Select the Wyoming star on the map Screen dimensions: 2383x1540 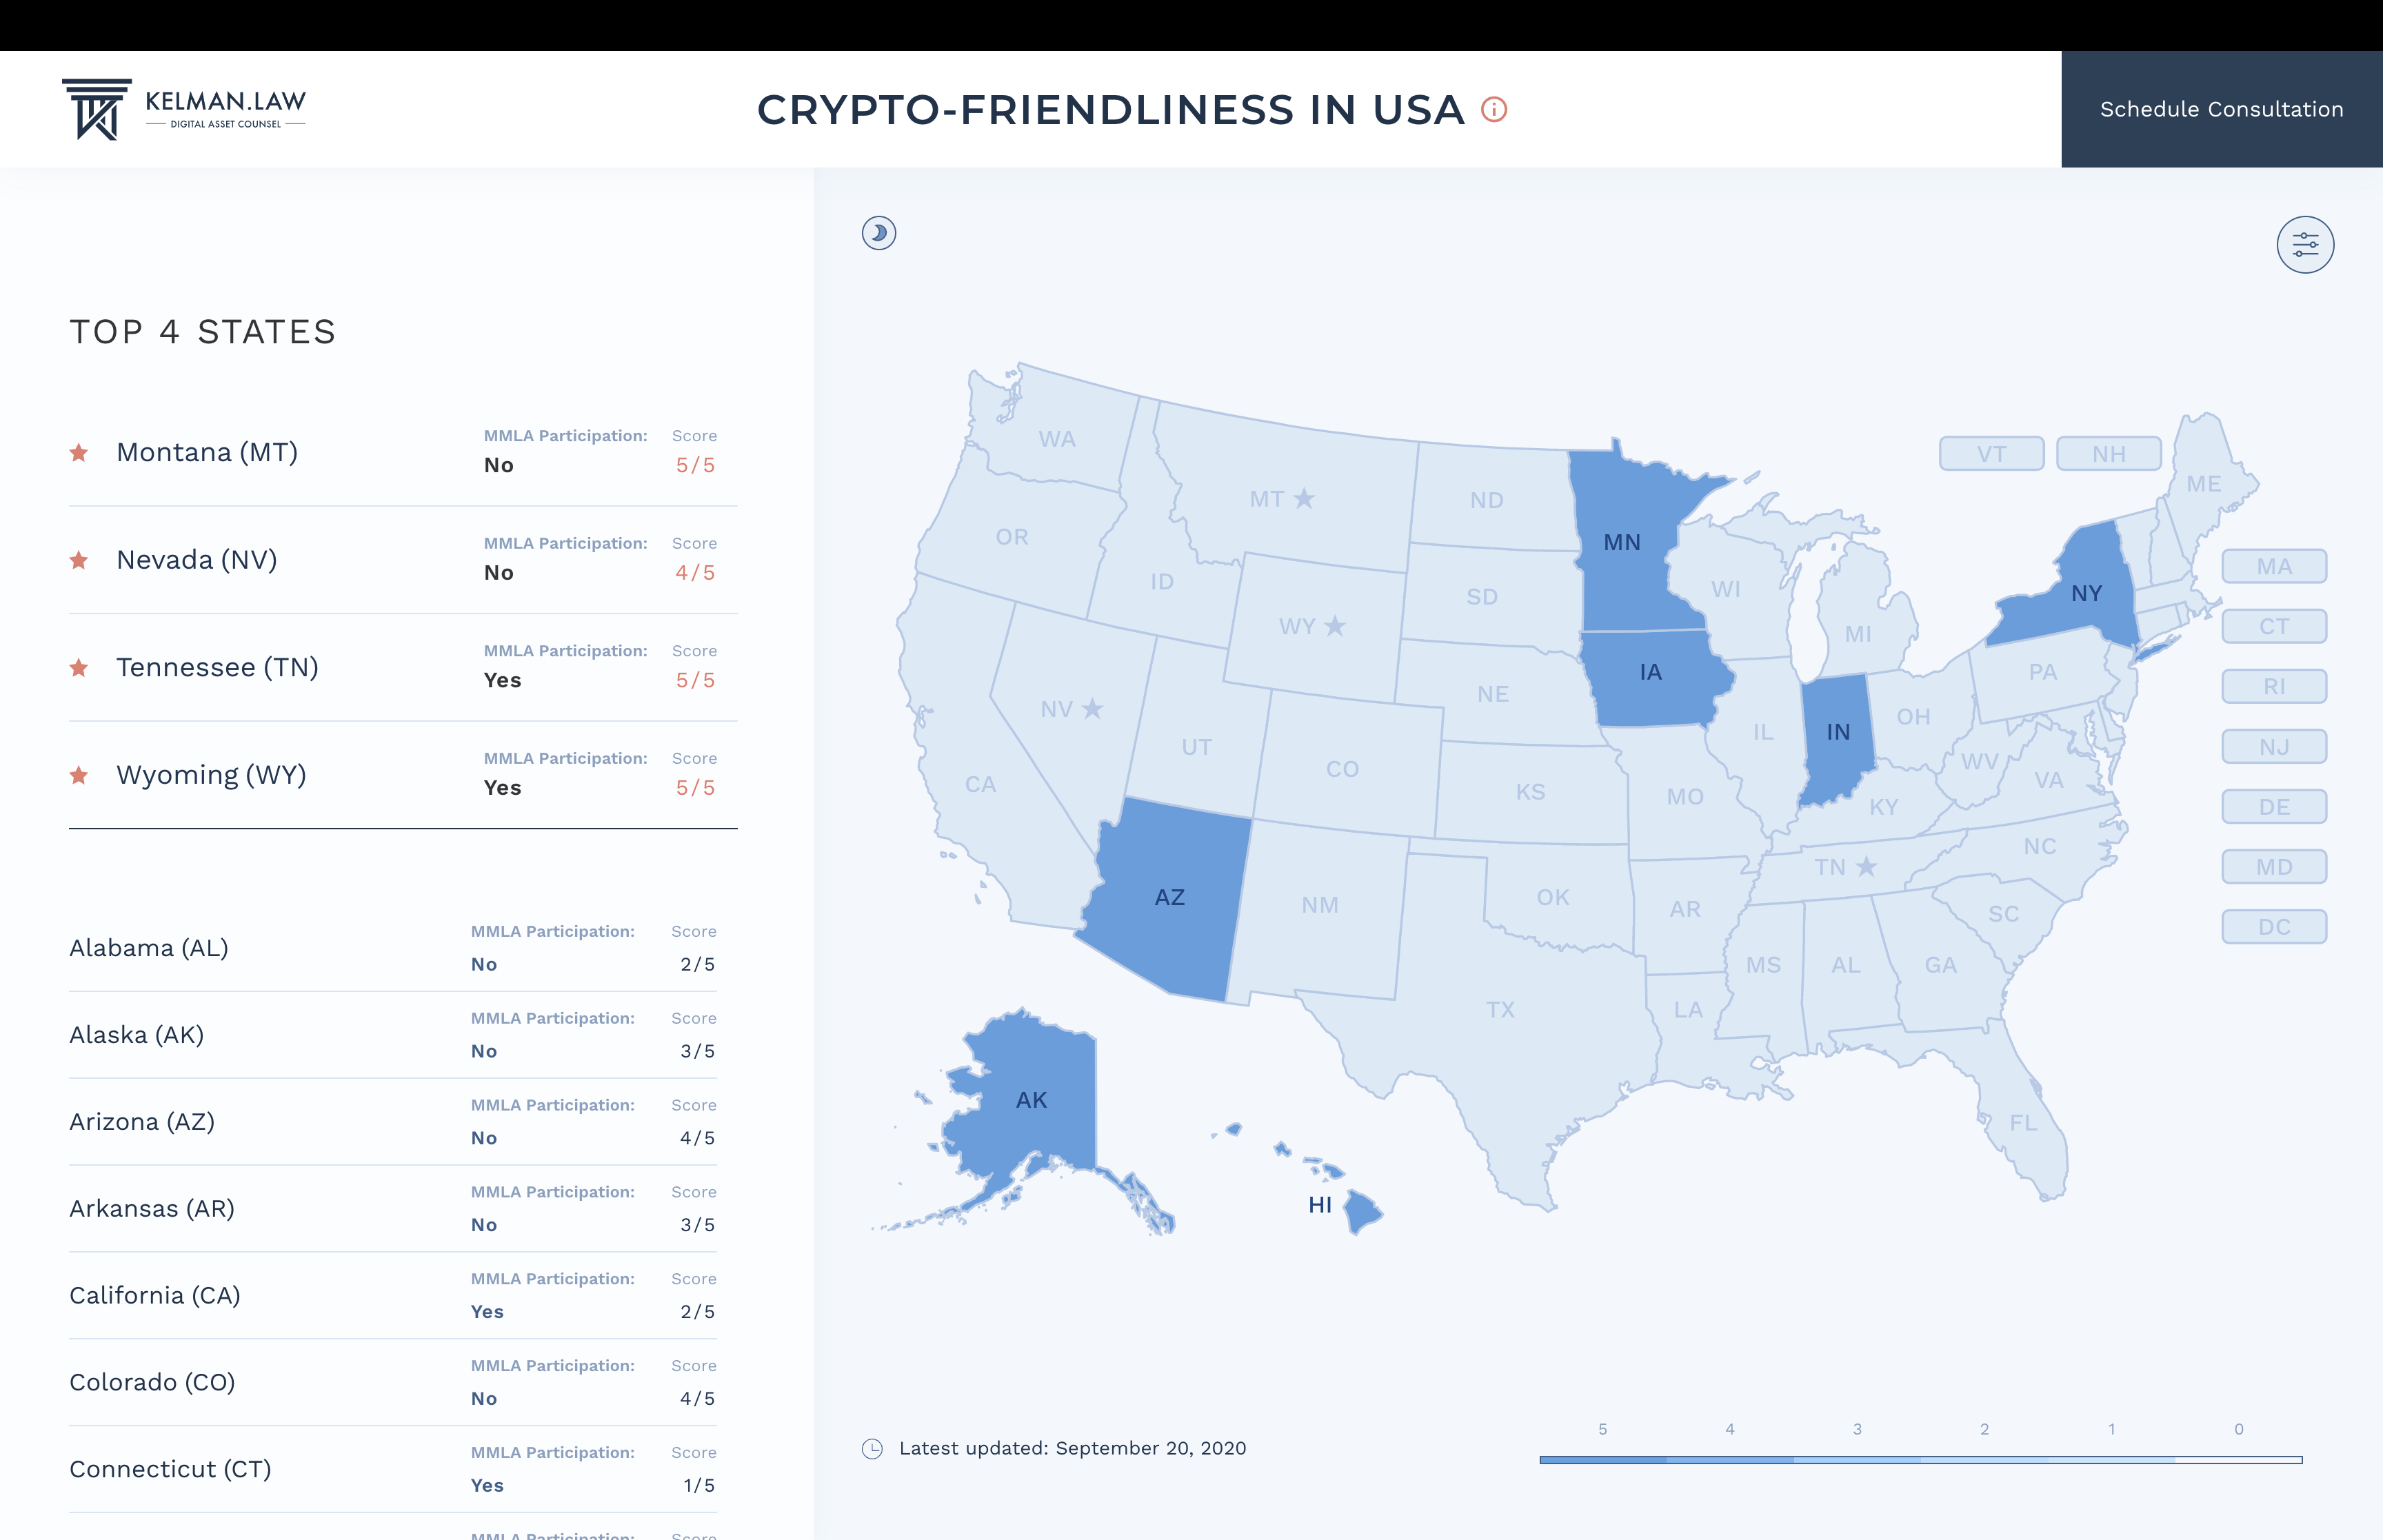pos(1334,626)
